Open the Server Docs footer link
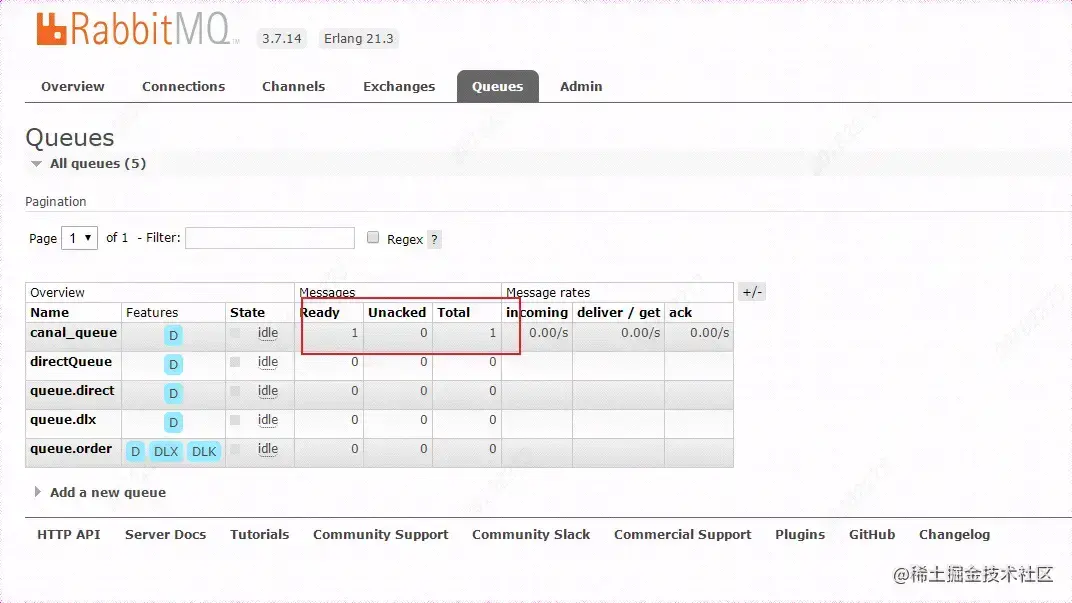 point(165,535)
